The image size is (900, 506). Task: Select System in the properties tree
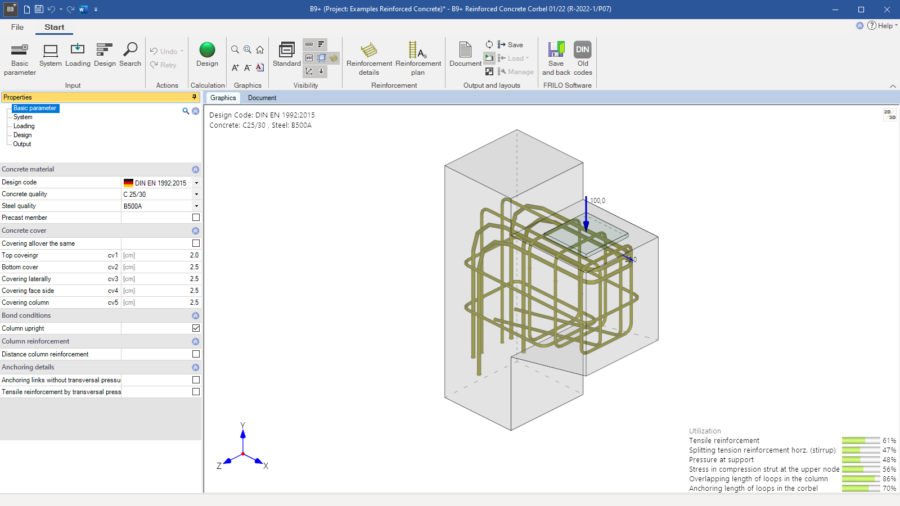(23, 117)
